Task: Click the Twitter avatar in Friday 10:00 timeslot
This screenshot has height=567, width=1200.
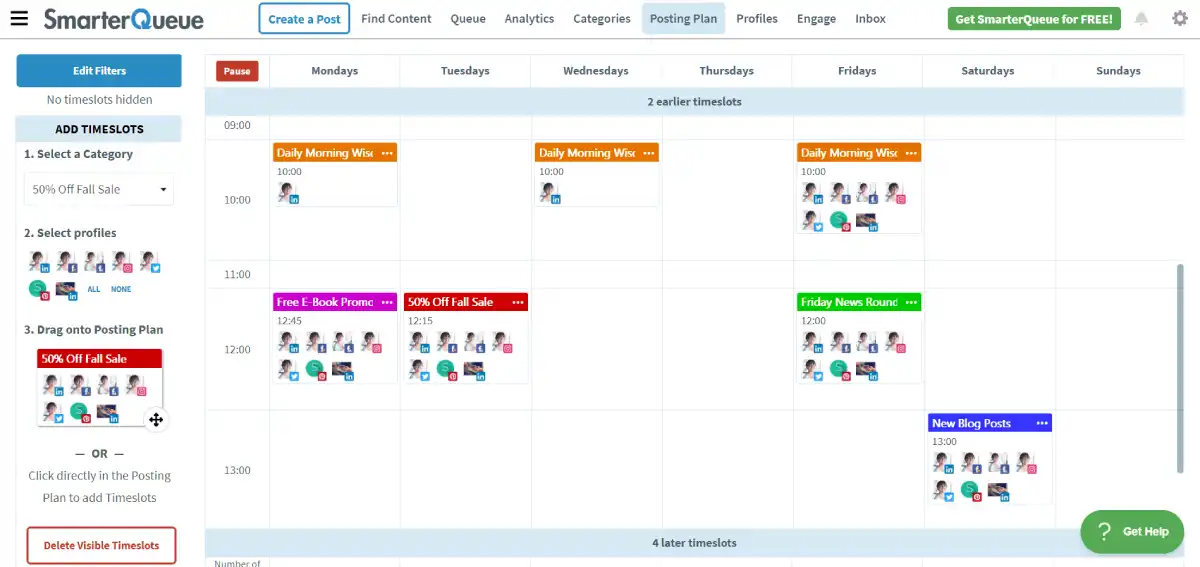Action: 811,220
